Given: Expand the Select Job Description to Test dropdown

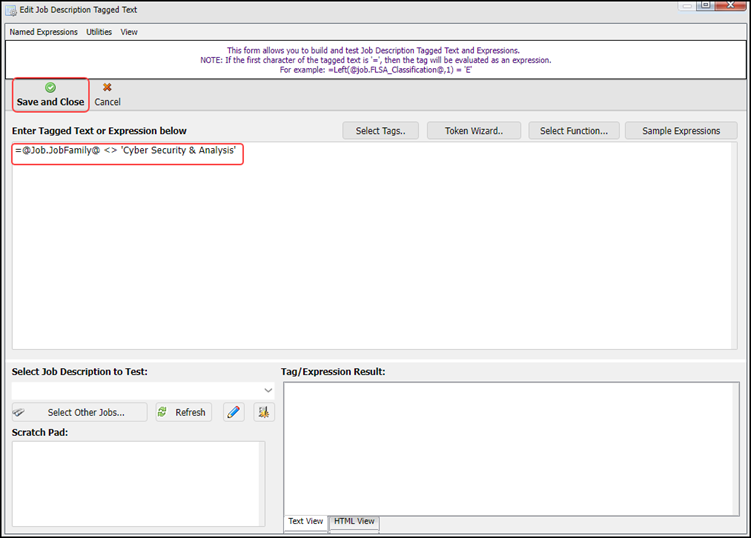Looking at the screenshot, I should click(267, 390).
